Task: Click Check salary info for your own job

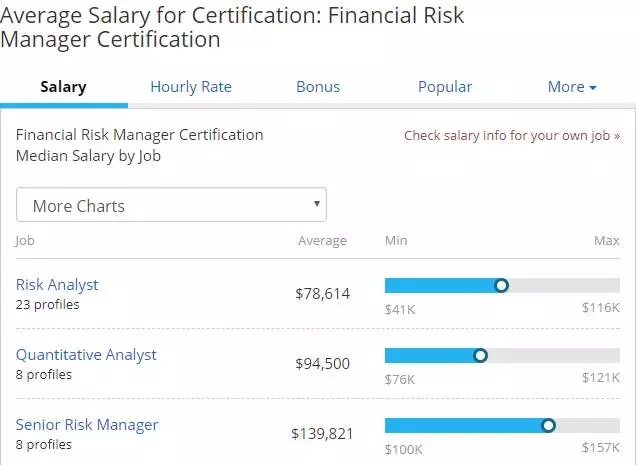Action: tap(511, 136)
